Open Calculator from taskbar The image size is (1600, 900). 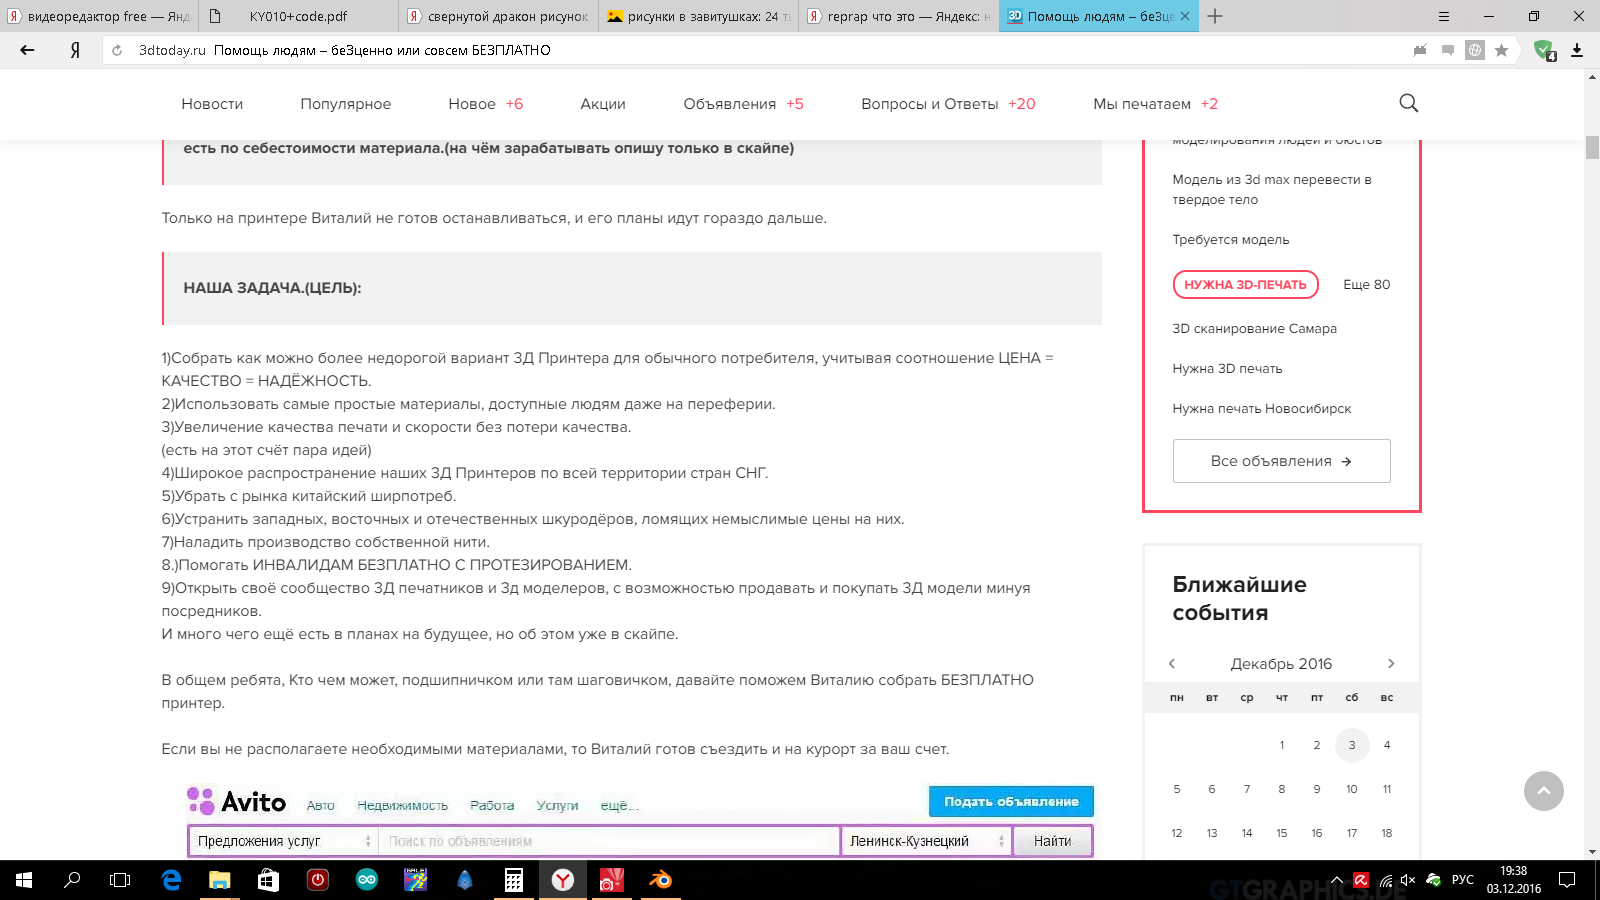tap(514, 880)
